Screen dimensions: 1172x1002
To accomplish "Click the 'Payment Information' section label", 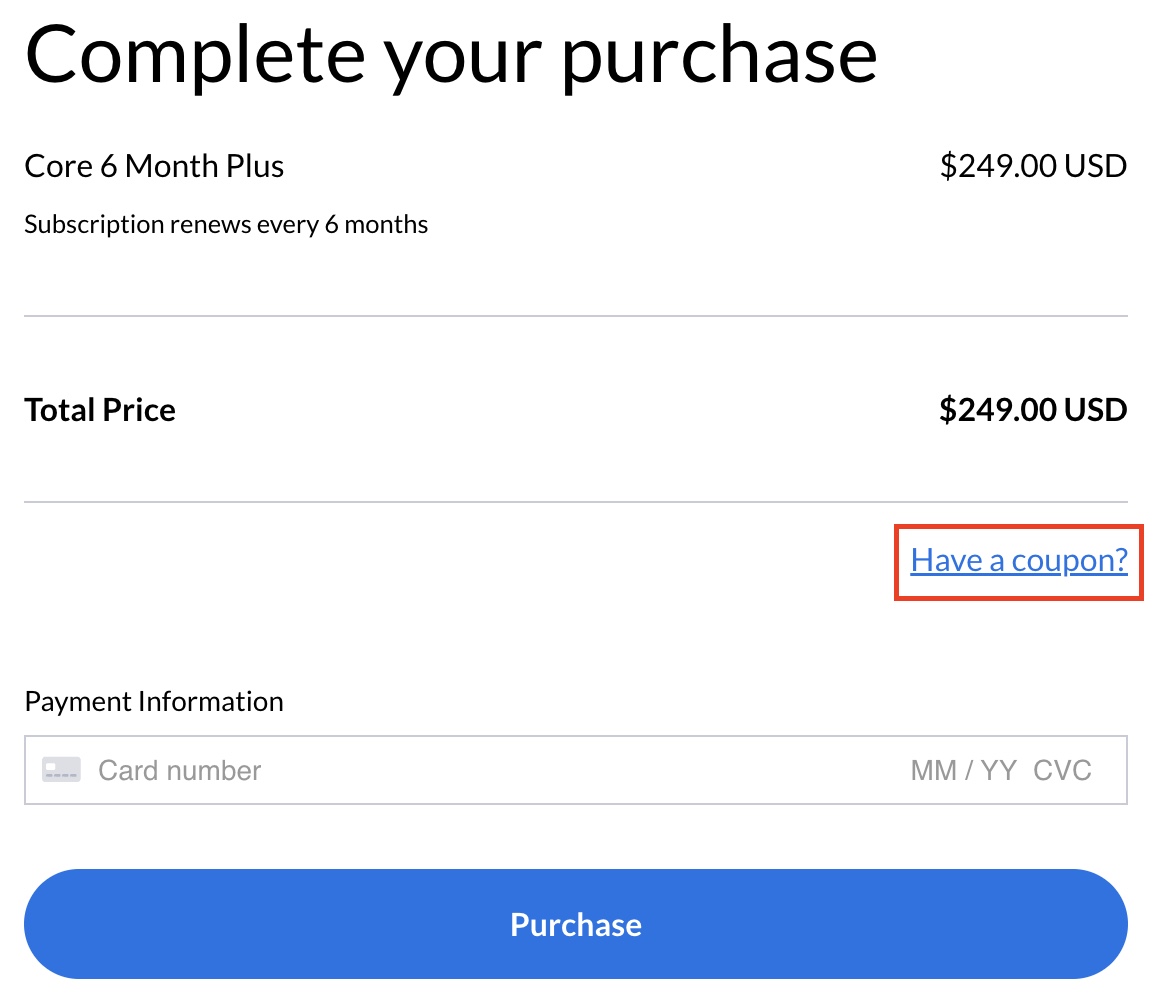I will pos(154,701).
